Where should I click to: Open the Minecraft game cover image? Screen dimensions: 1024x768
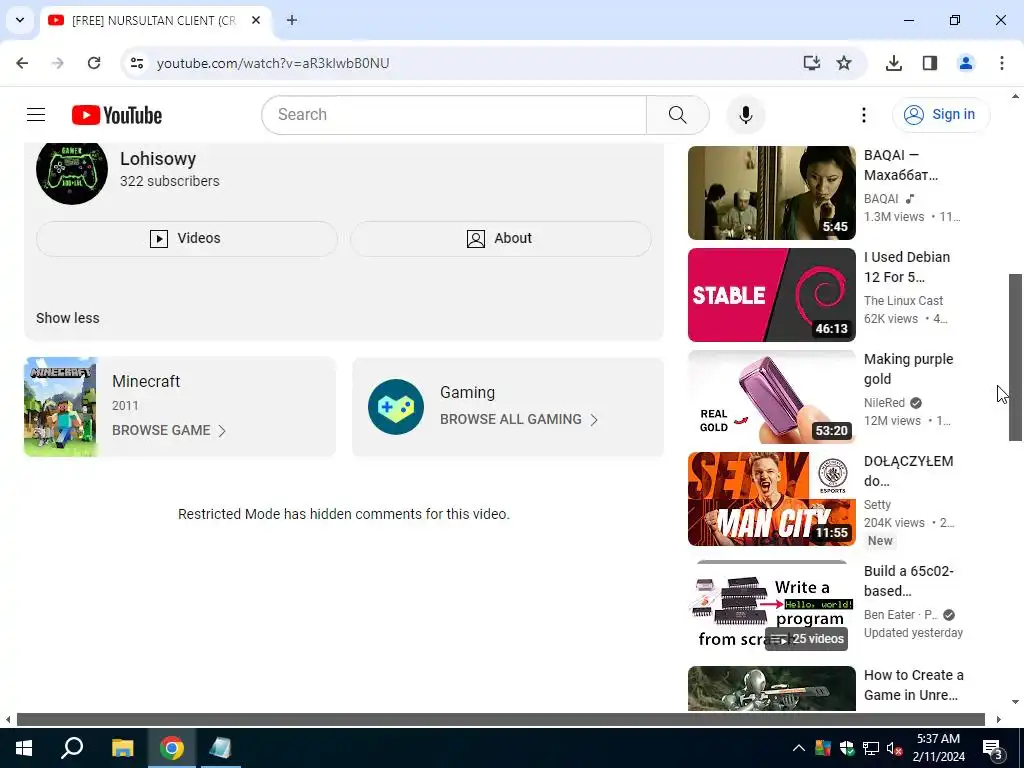click(x=61, y=407)
